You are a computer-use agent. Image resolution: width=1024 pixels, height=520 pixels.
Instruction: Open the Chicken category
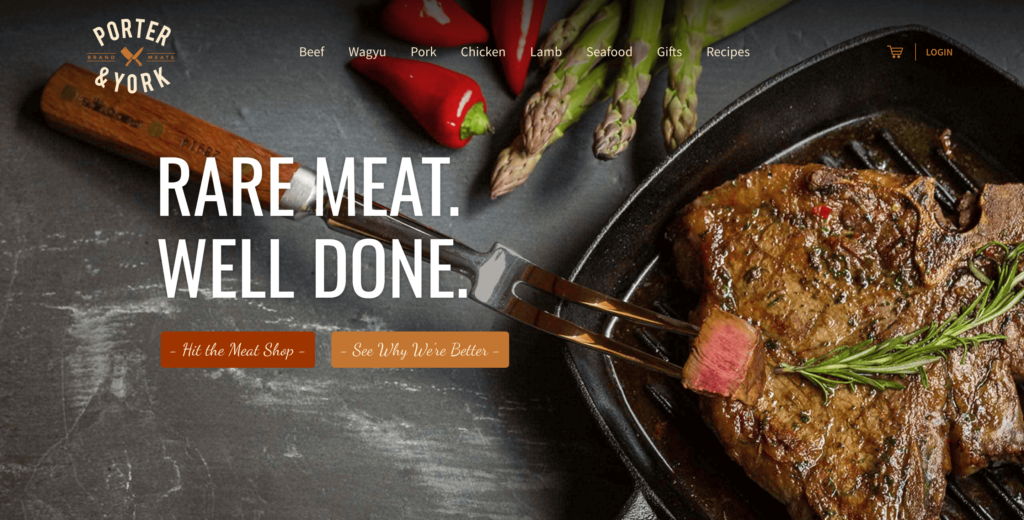click(x=483, y=52)
